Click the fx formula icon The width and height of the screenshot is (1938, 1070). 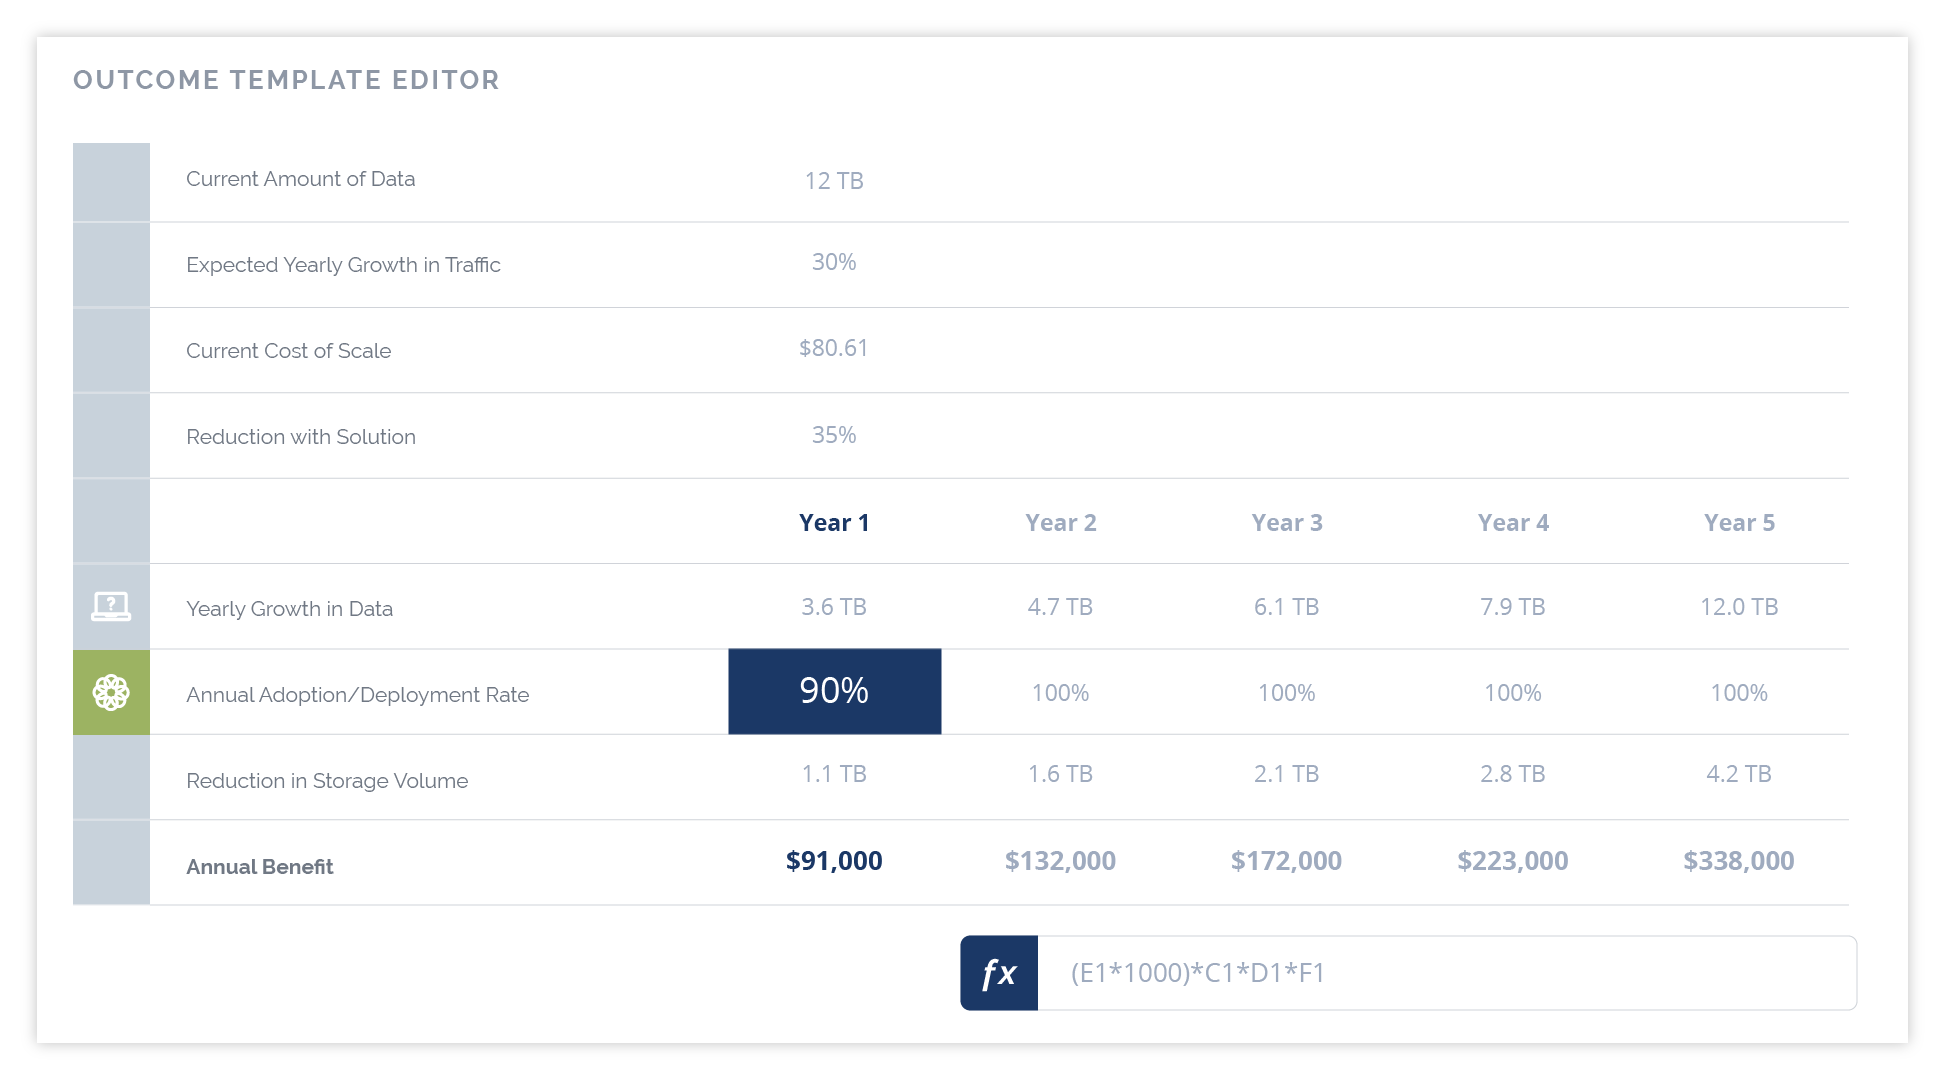[998, 973]
